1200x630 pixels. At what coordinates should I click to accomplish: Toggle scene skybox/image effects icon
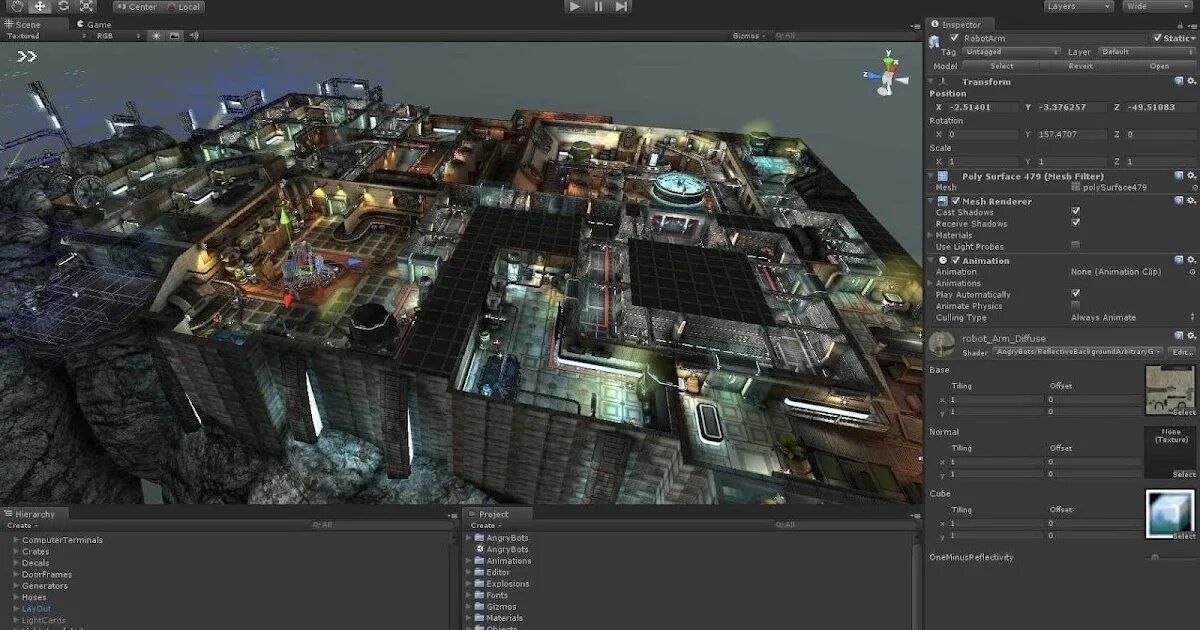point(174,36)
